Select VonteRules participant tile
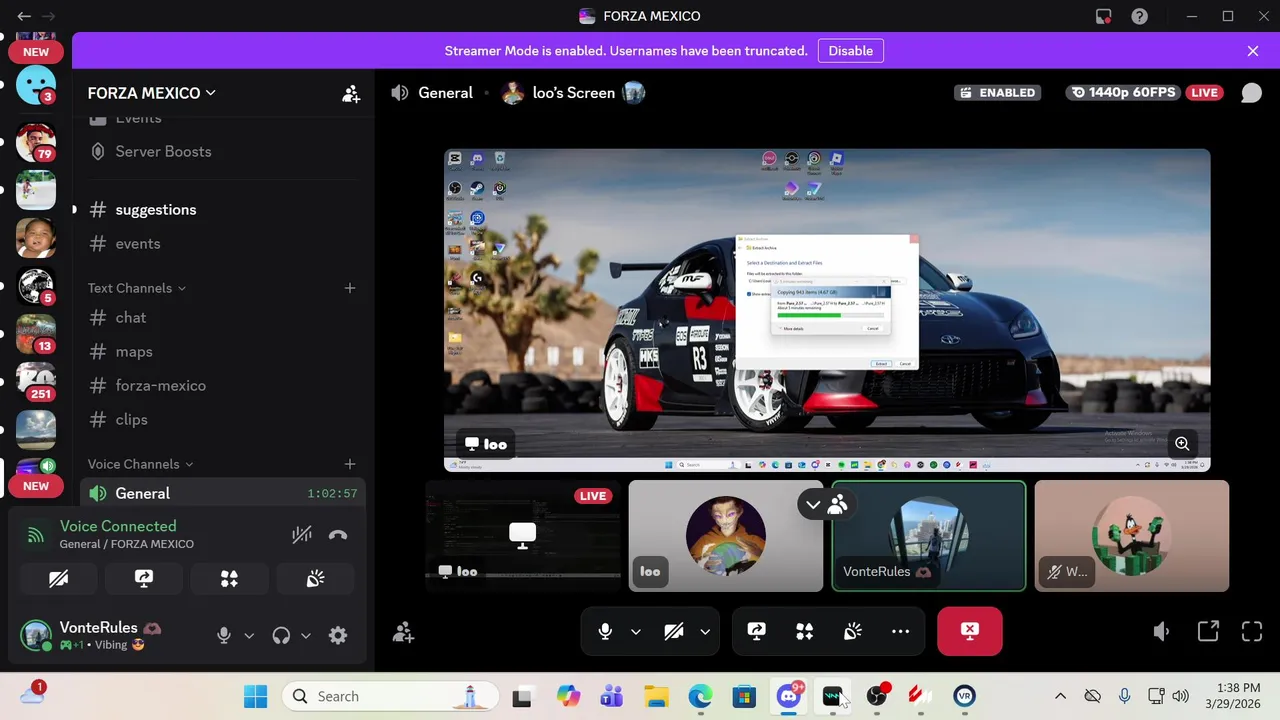This screenshot has width=1280, height=720. (929, 536)
